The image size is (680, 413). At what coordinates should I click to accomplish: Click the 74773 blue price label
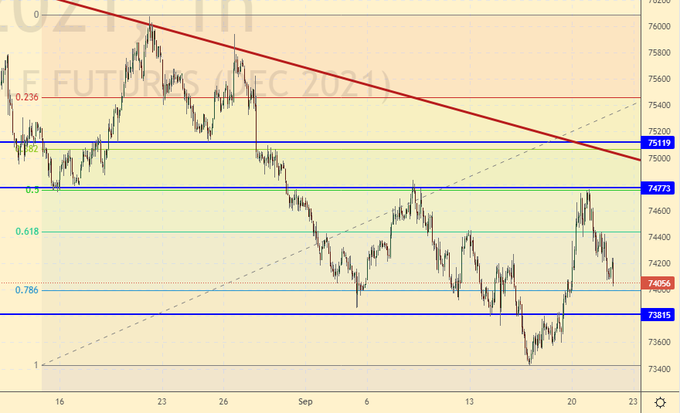[x=659, y=188]
